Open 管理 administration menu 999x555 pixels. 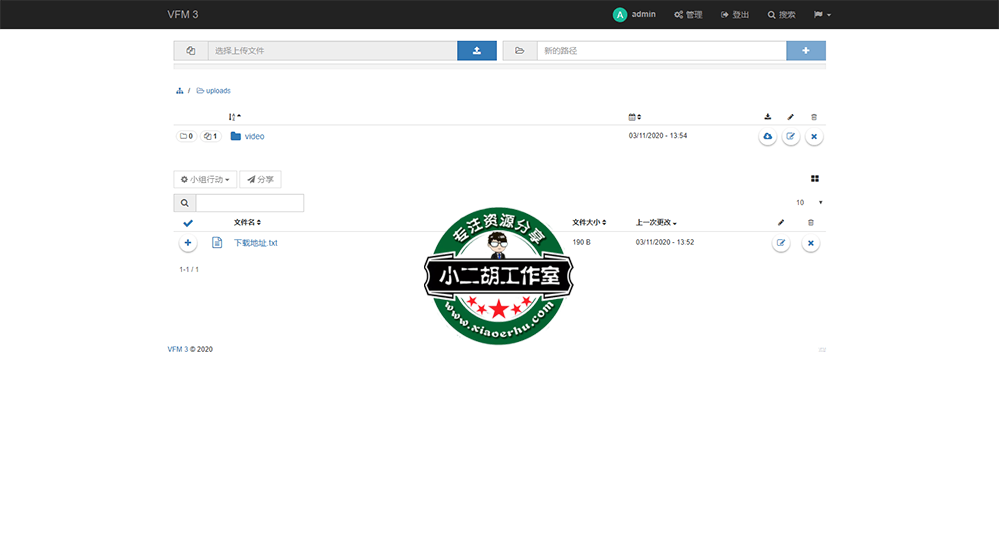pos(688,15)
